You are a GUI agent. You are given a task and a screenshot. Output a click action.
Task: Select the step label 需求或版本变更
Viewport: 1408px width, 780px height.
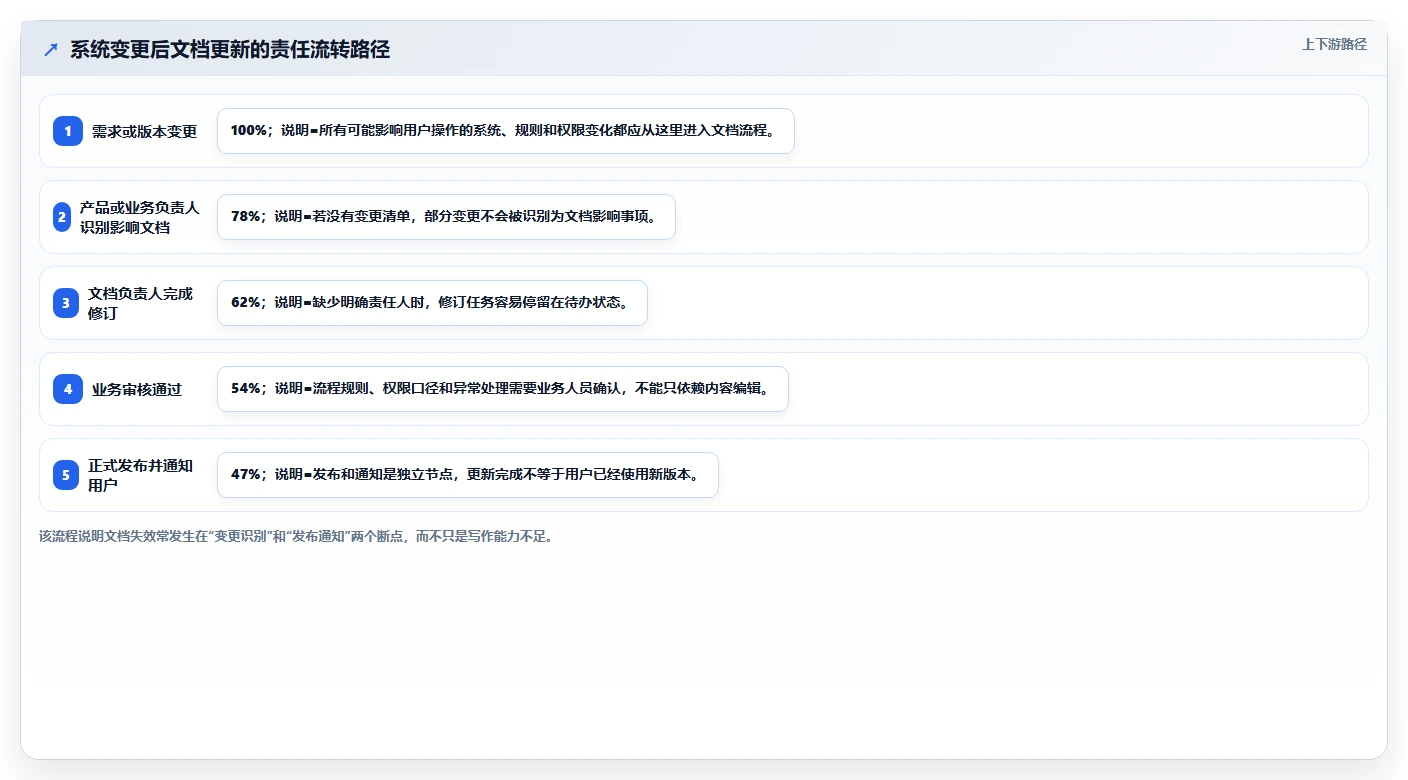pos(145,131)
